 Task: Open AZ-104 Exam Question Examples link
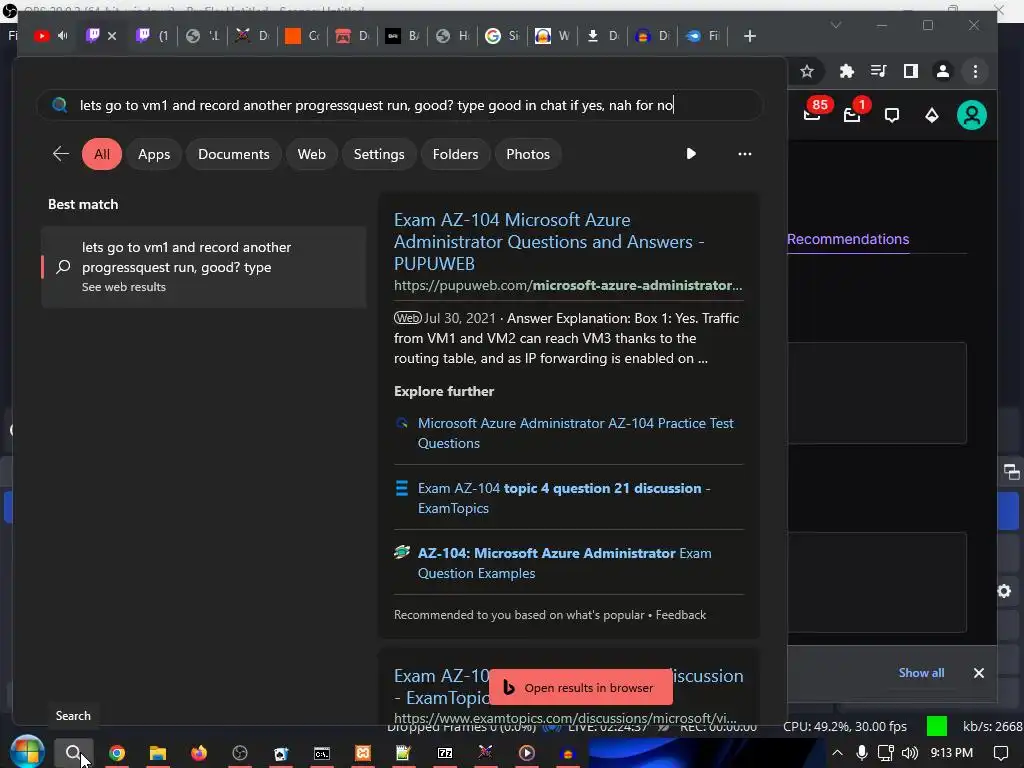(x=564, y=563)
